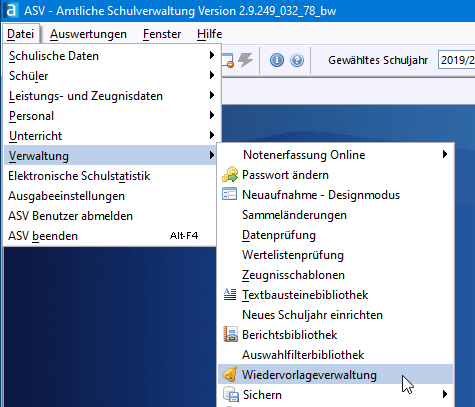
Task: Open Textbausteinebibliothek
Action: [x=335, y=295]
